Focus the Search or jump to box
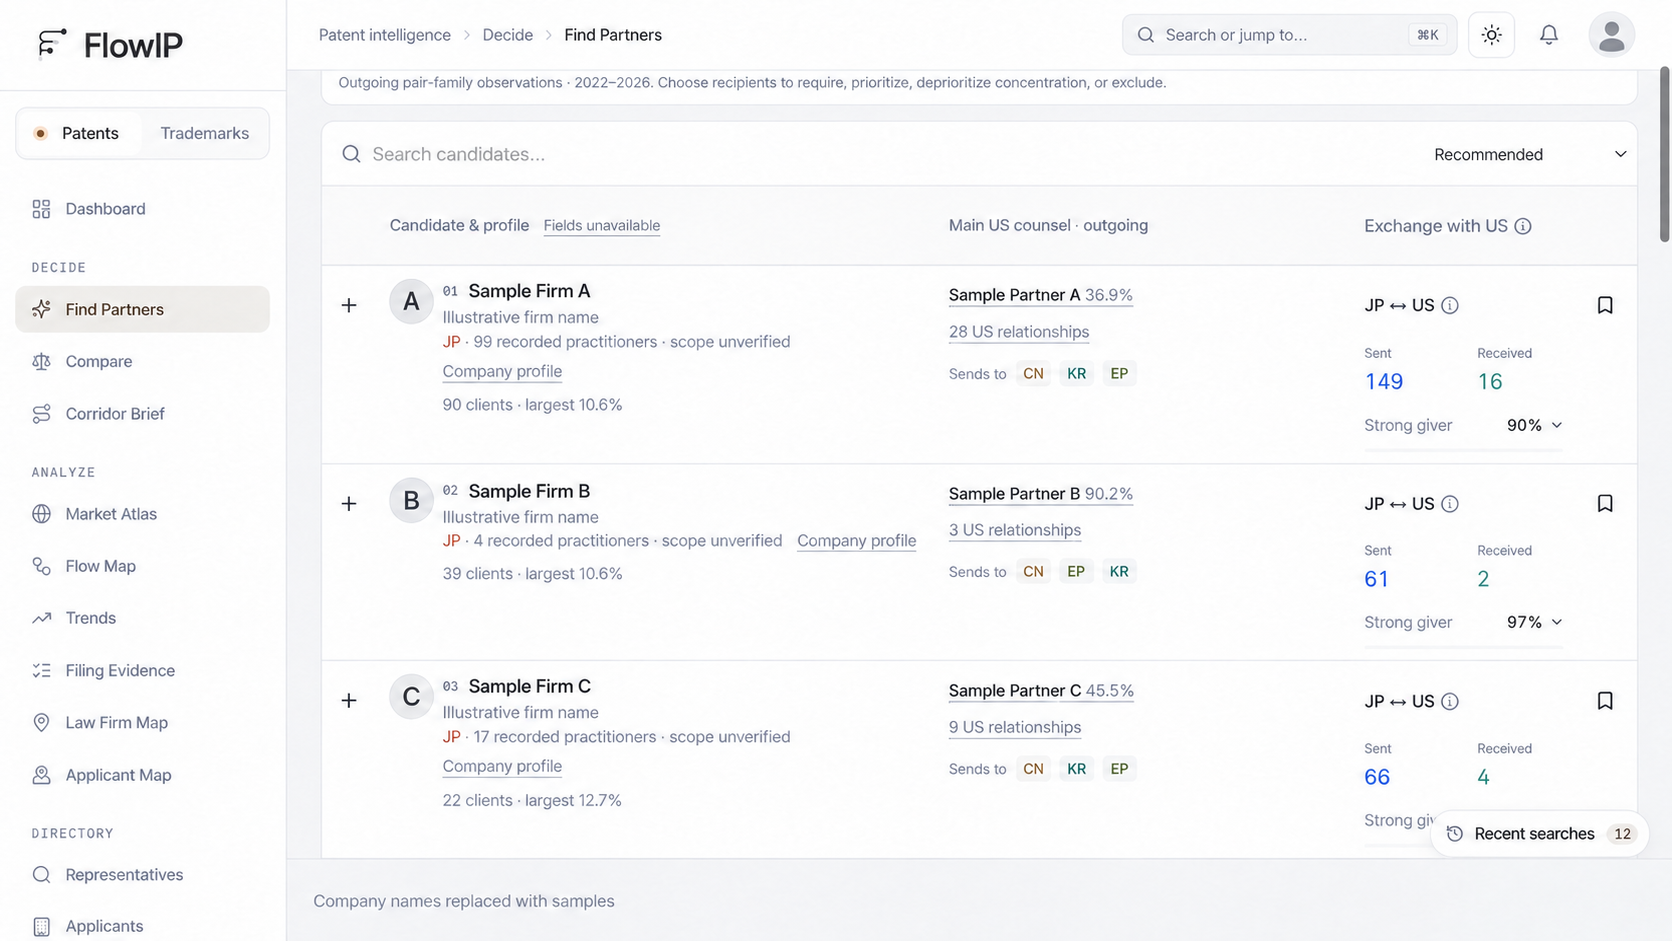Image resolution: width=1672 pixels, height=941 pixels. tap(1289, 35)
